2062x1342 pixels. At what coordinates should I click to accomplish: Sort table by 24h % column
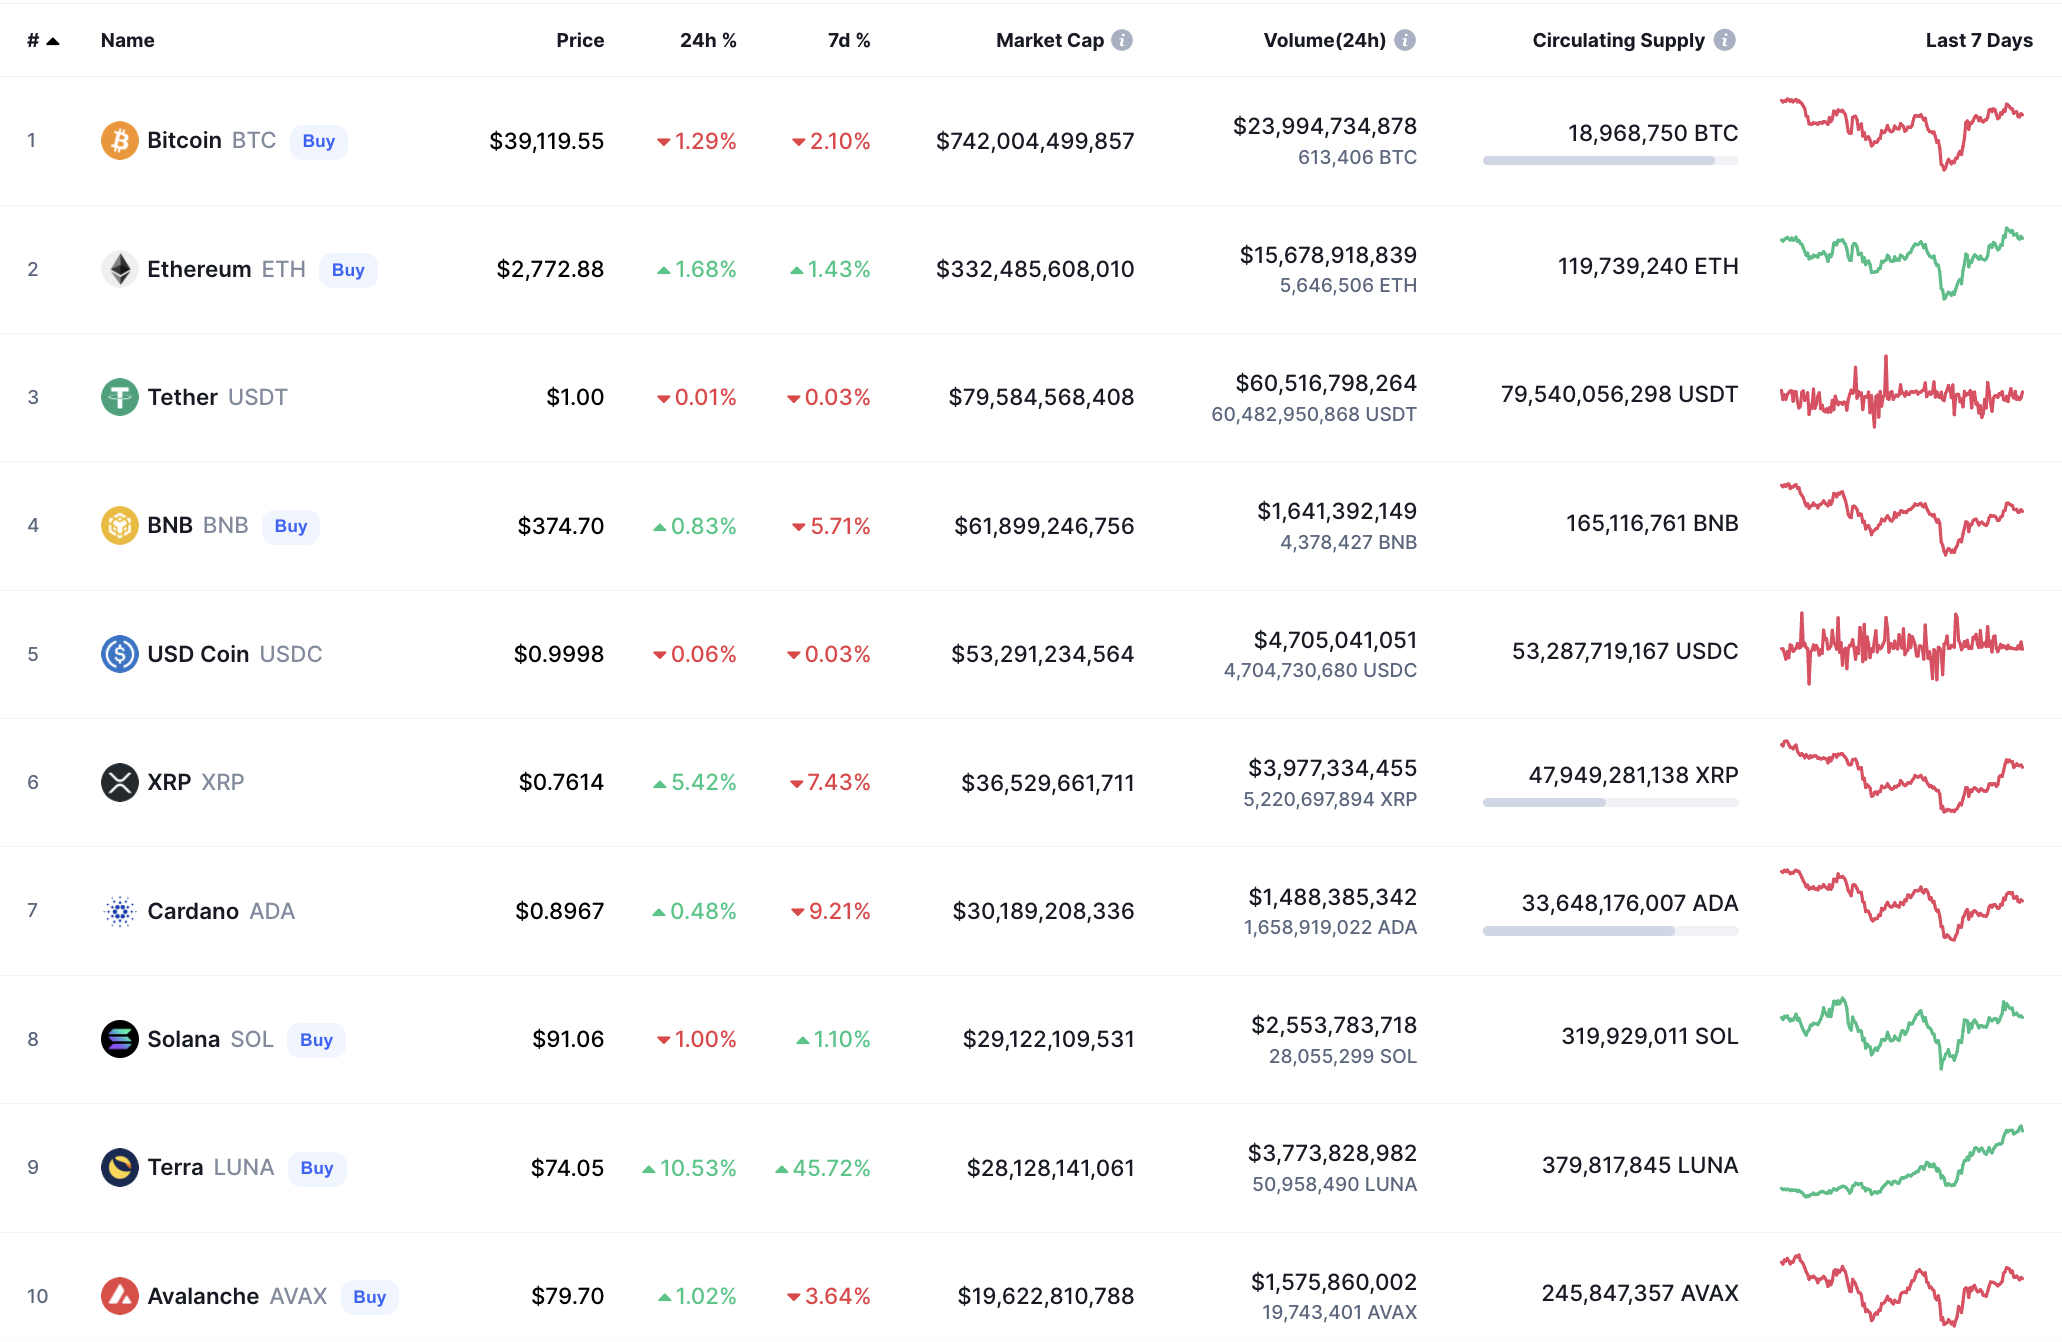[707, 41]
